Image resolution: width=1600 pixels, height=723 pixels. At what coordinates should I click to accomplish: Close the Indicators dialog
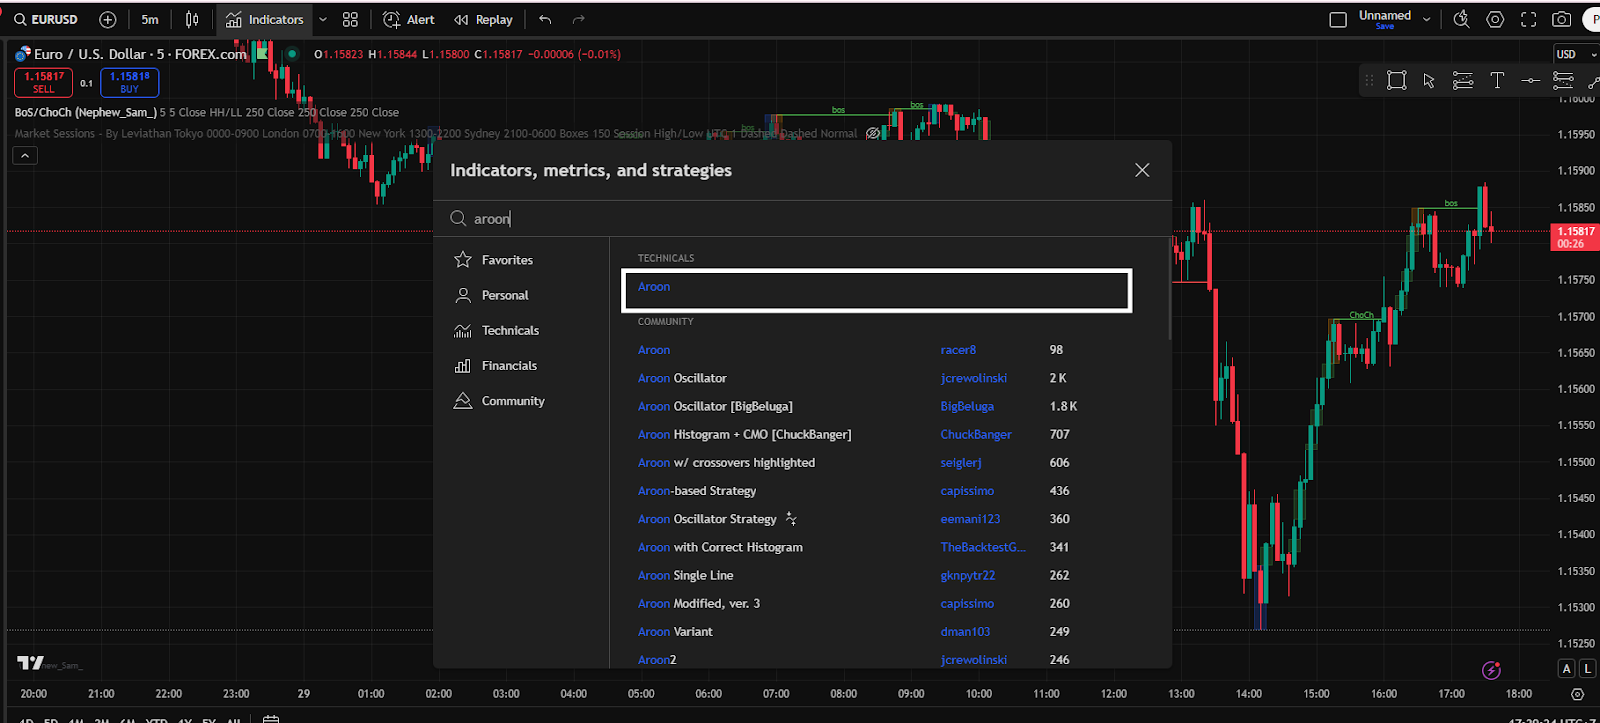tap(1142, 170)
